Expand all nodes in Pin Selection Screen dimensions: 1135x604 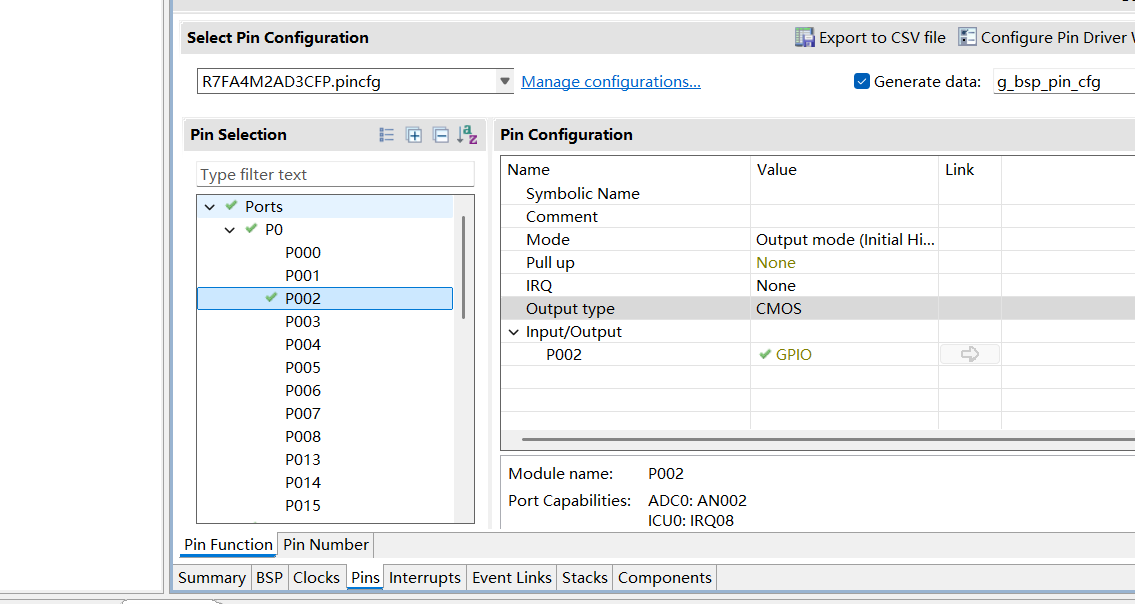click(413, 135)
